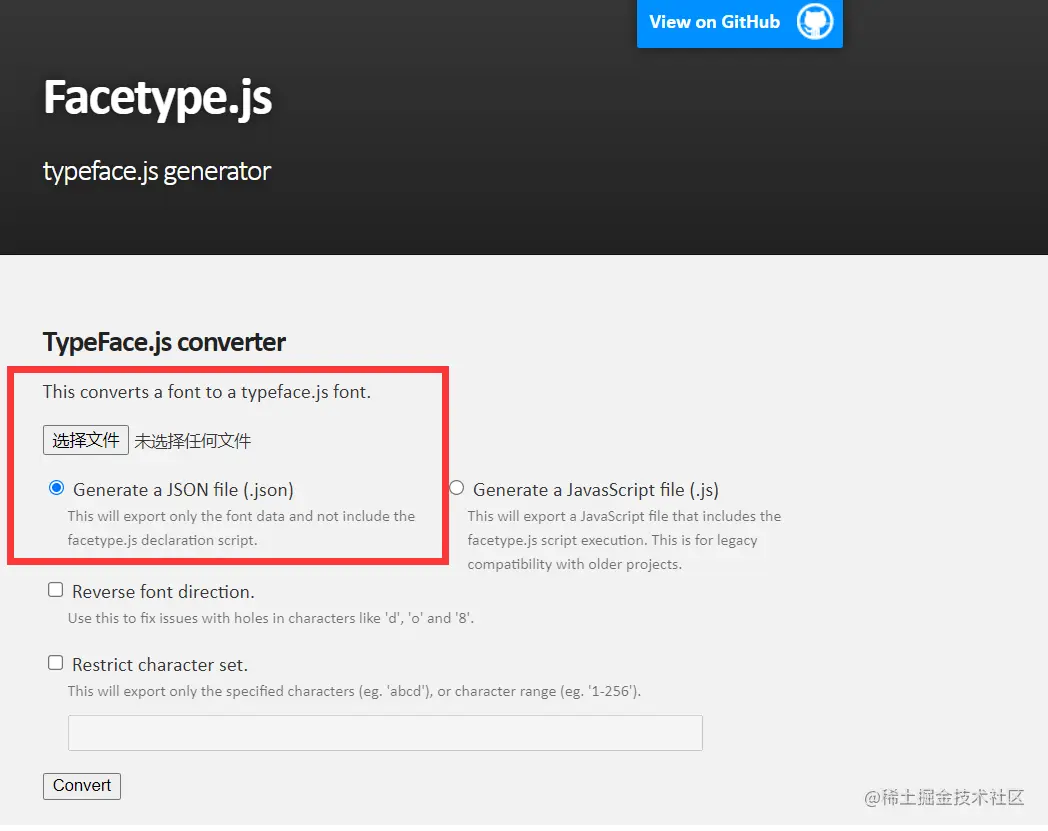
Task: Click the "Reverse font direction." label text
Action: click(163, 592)
